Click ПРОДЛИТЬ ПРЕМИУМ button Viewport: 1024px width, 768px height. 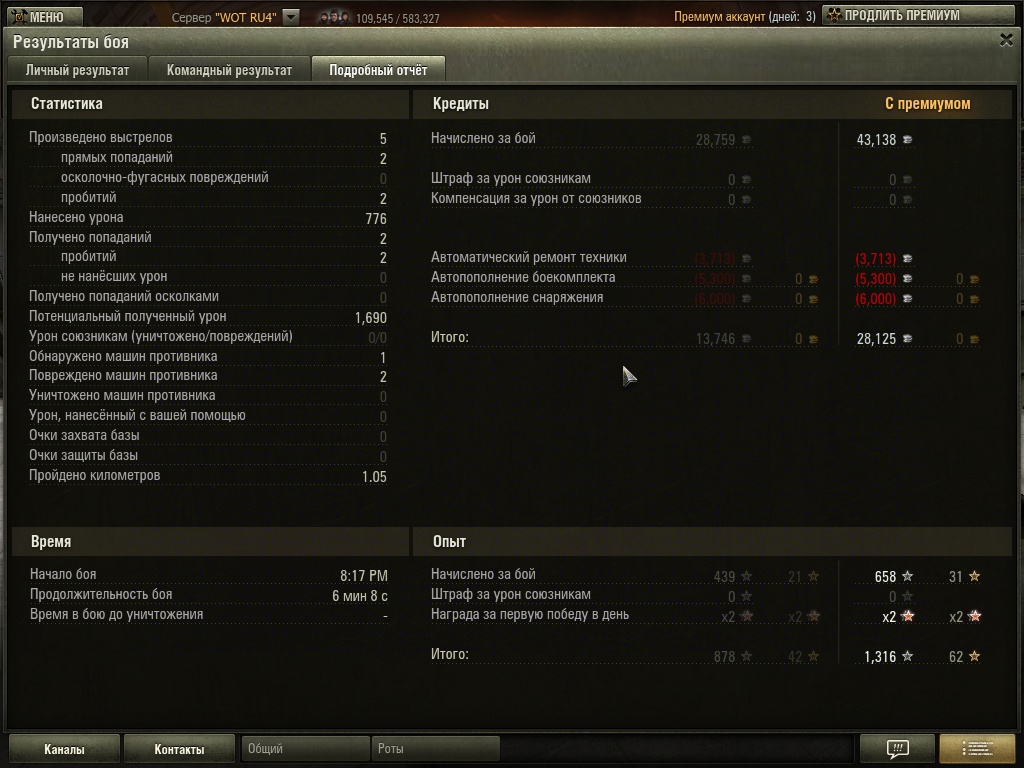(x=919, y=16)
